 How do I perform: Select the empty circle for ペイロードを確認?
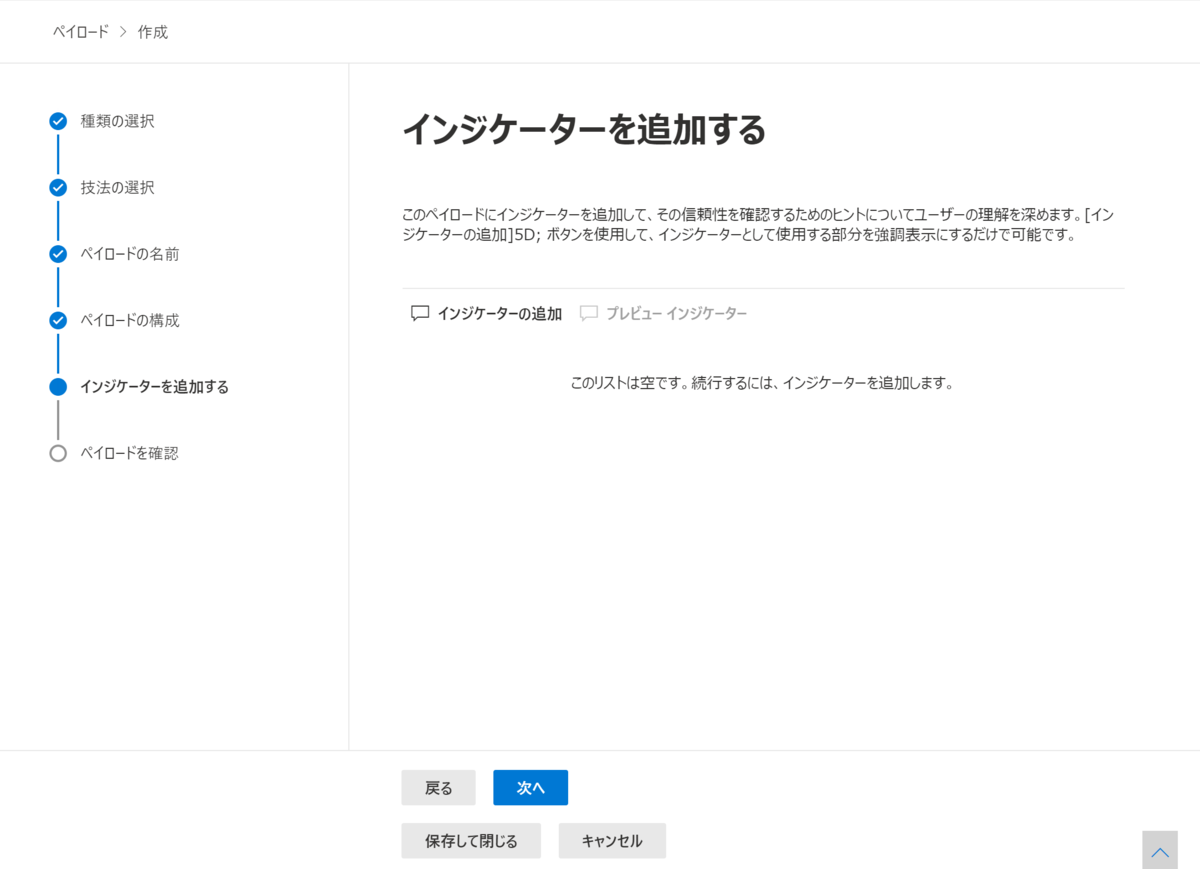tap(58, 453)
